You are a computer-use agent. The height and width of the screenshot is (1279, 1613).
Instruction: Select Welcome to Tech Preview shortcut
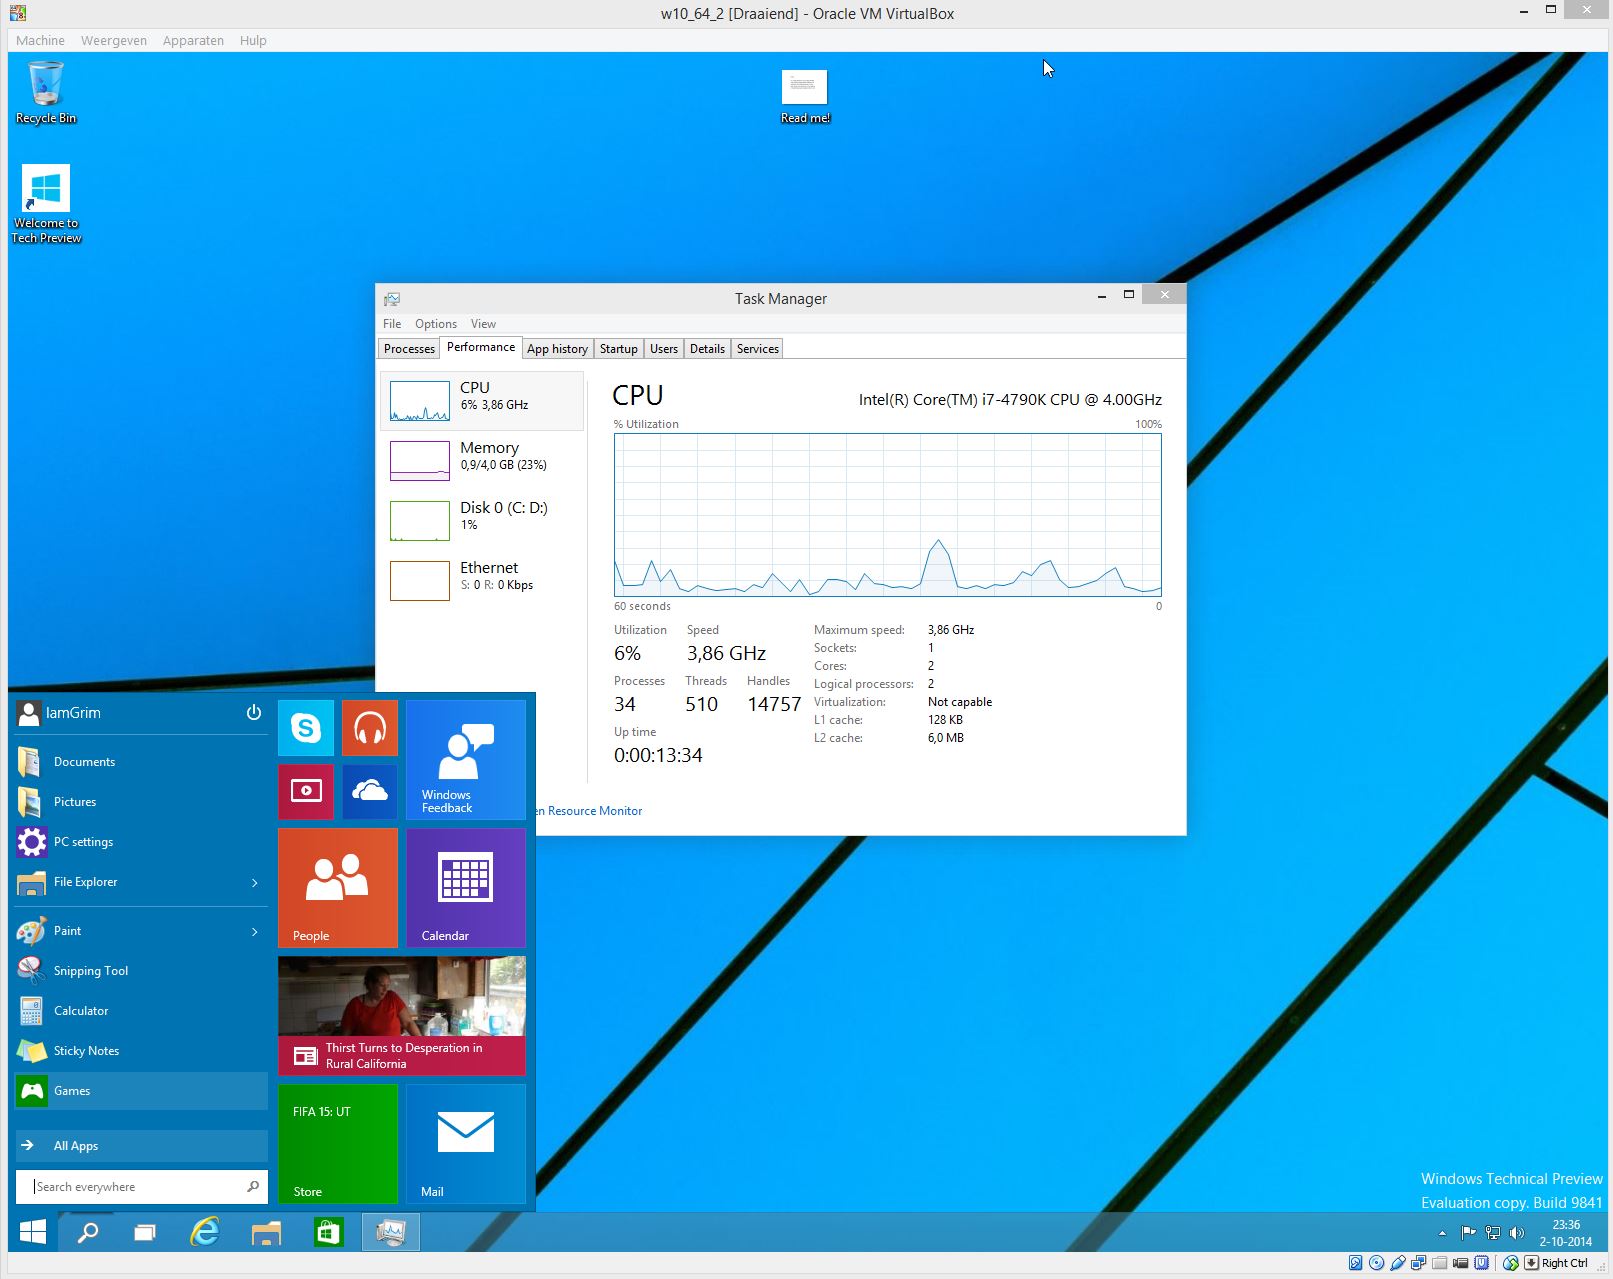46,204
